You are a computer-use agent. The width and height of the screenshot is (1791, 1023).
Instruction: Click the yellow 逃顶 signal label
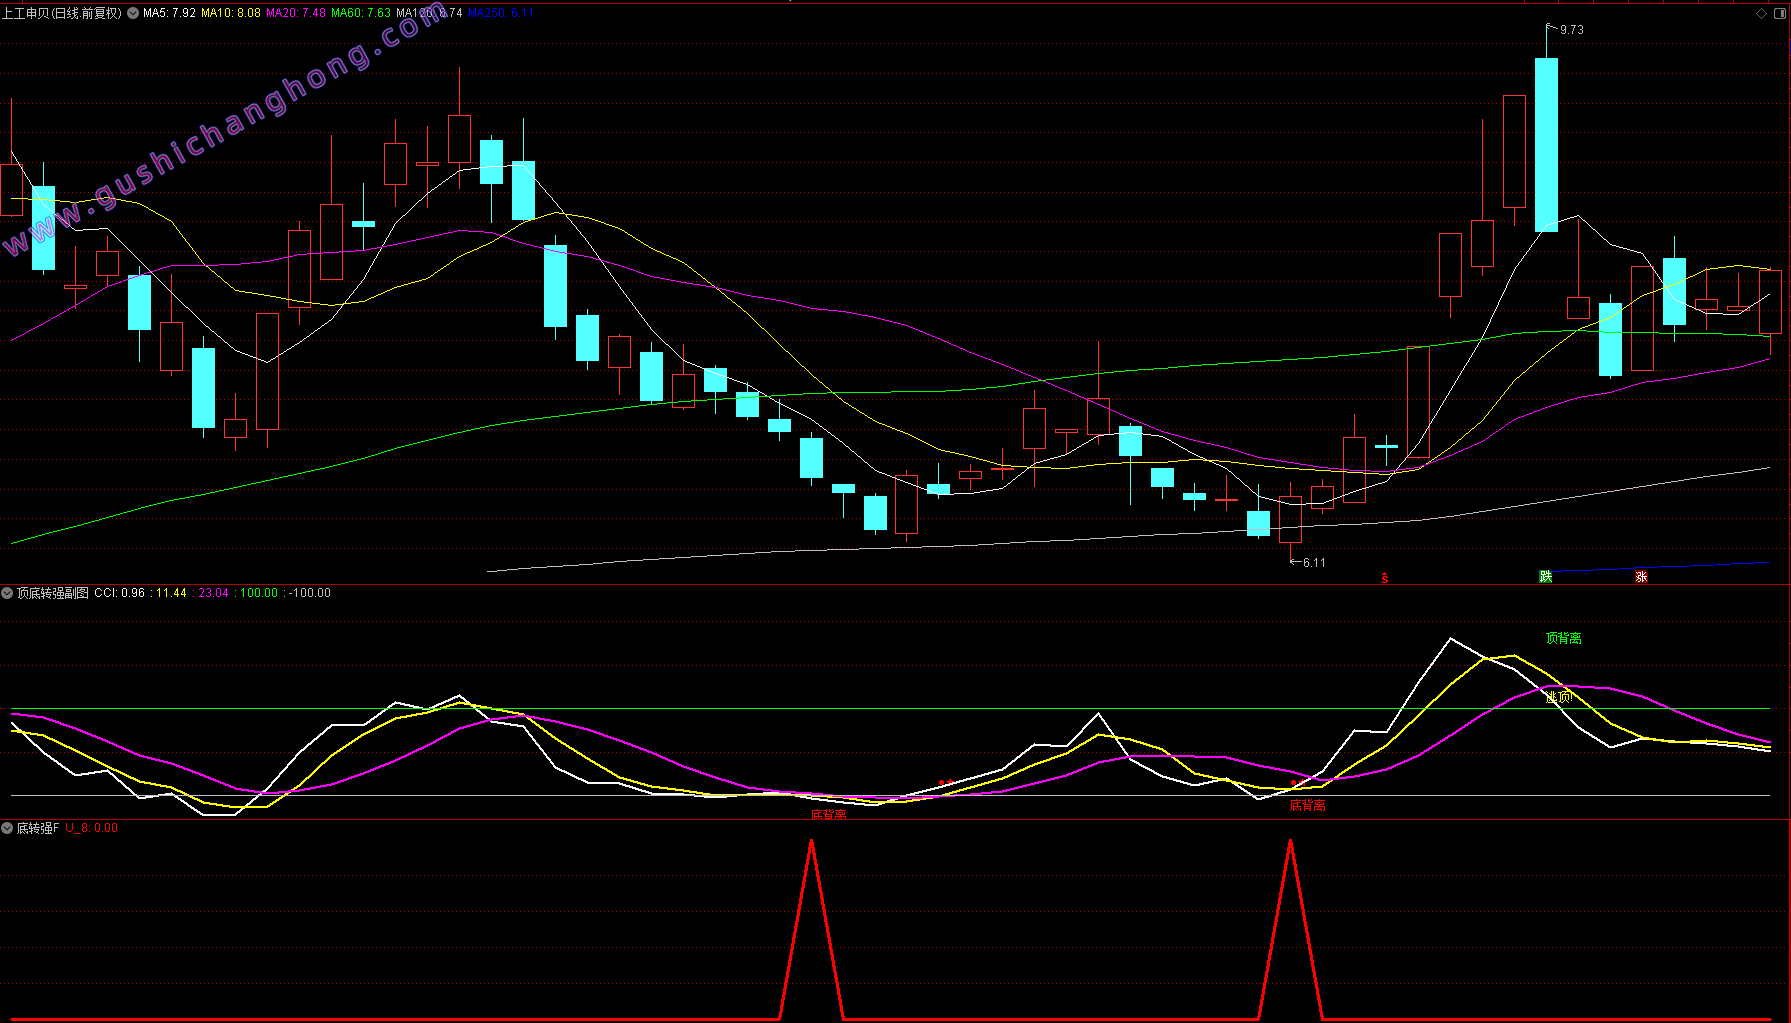(x=1558, y=697)
